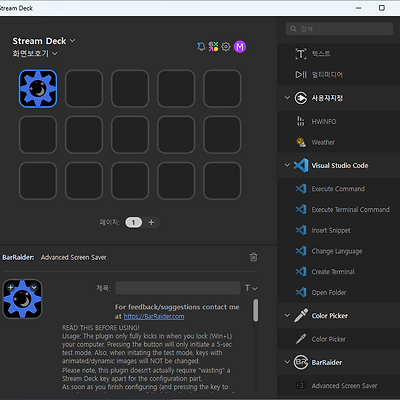Click the Weather action label
400x400 pixels.
point(323,142)
